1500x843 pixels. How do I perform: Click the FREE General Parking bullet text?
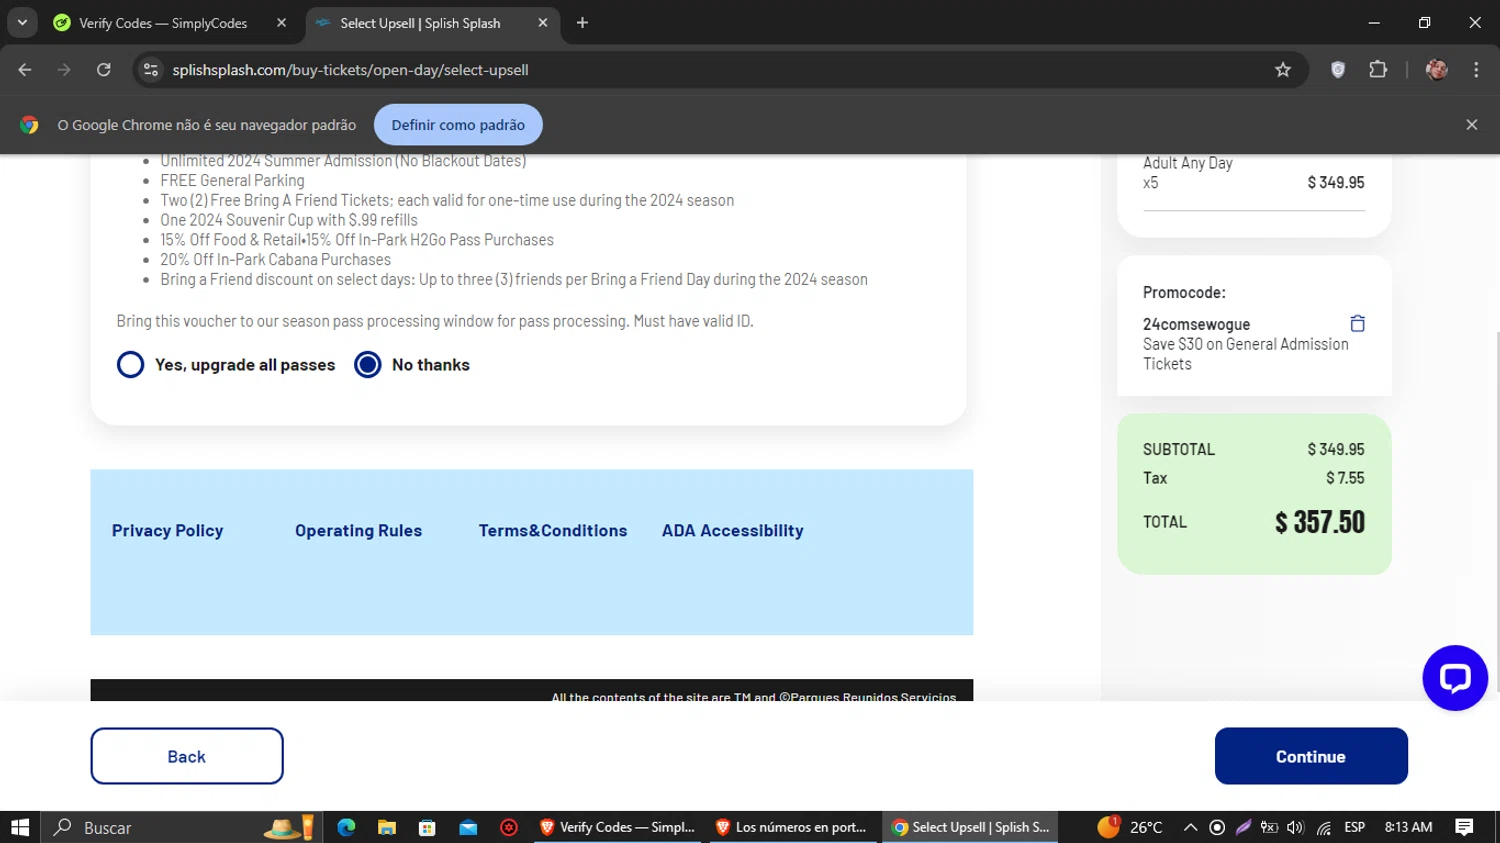point(232,181)
